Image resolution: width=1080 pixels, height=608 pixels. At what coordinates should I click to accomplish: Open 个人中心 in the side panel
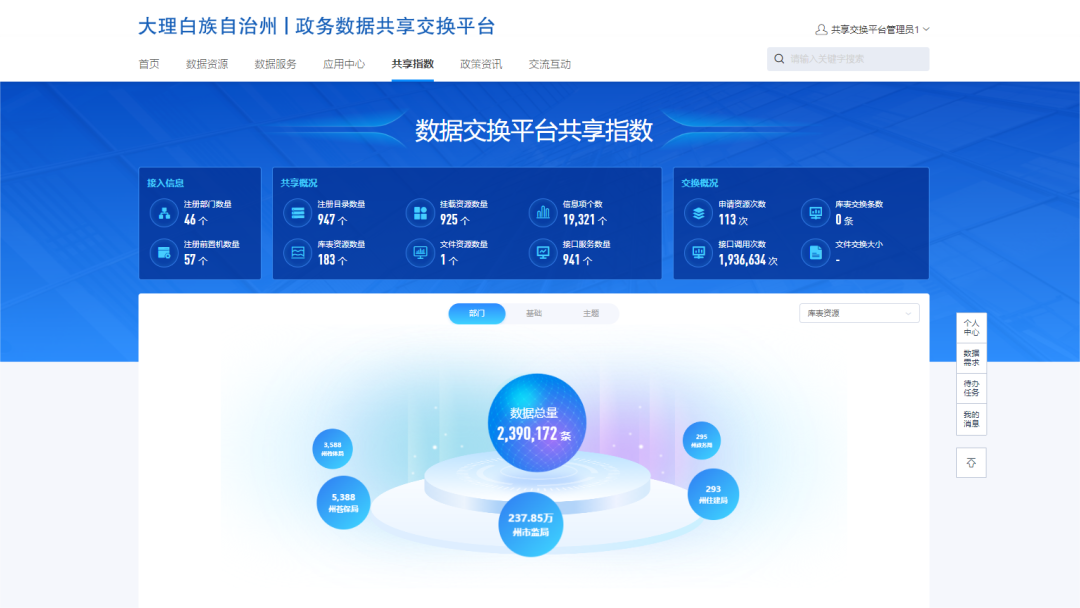click(x=971, y=328)
